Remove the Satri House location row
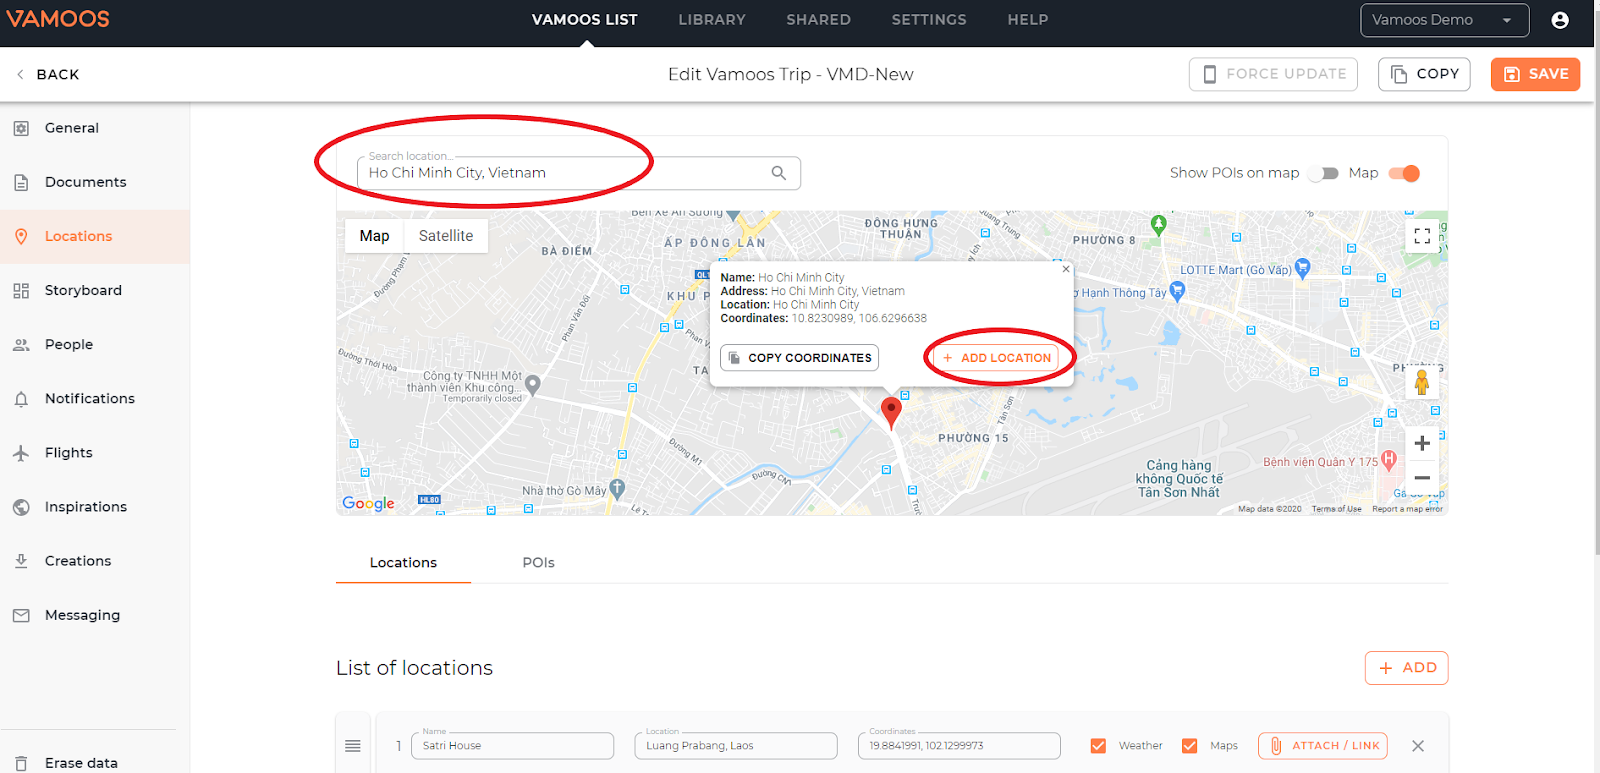This screenshot has height=773, width=1600. click(x=1418, y=746)
